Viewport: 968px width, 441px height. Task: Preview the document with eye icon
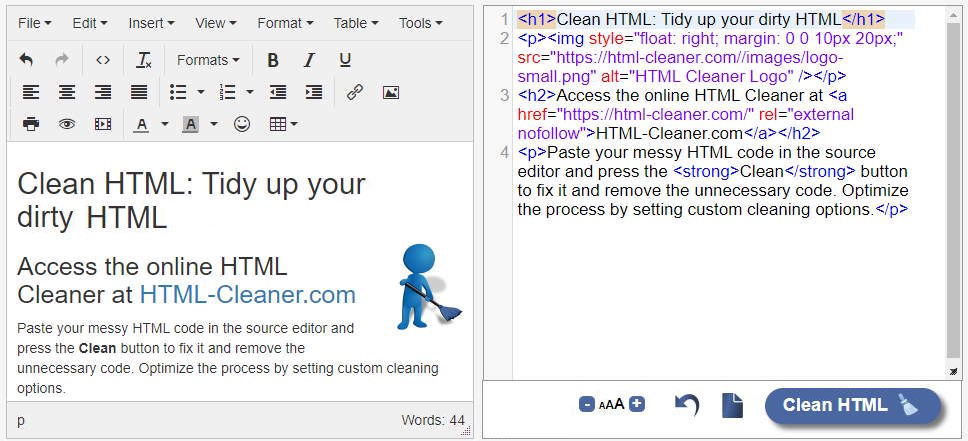[67, 124]
